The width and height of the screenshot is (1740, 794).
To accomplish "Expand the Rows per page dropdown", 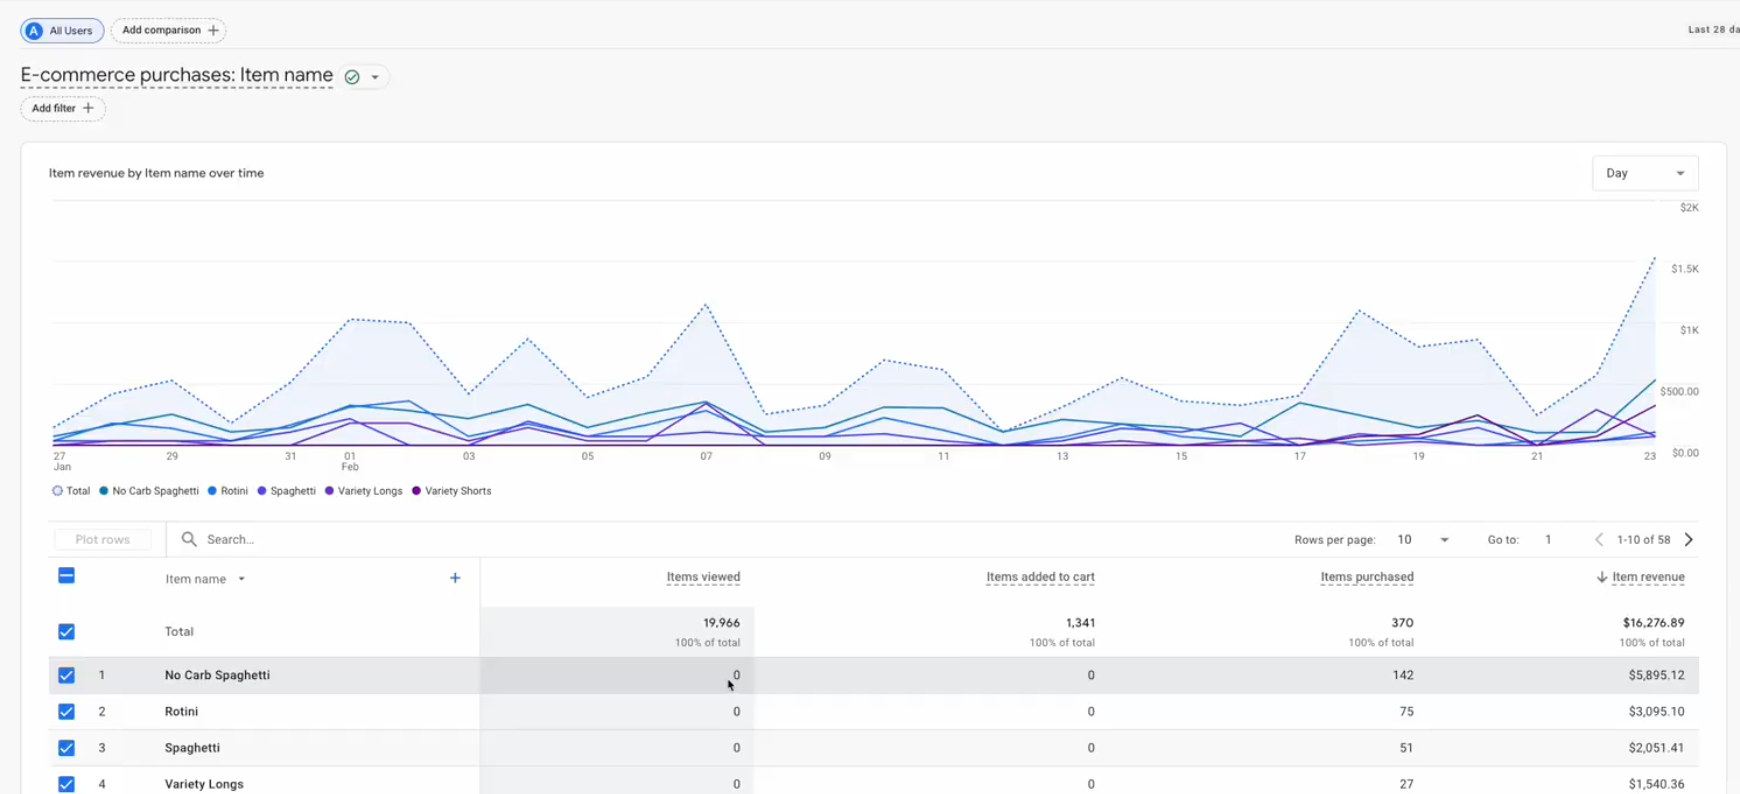I will (1423, 539).
